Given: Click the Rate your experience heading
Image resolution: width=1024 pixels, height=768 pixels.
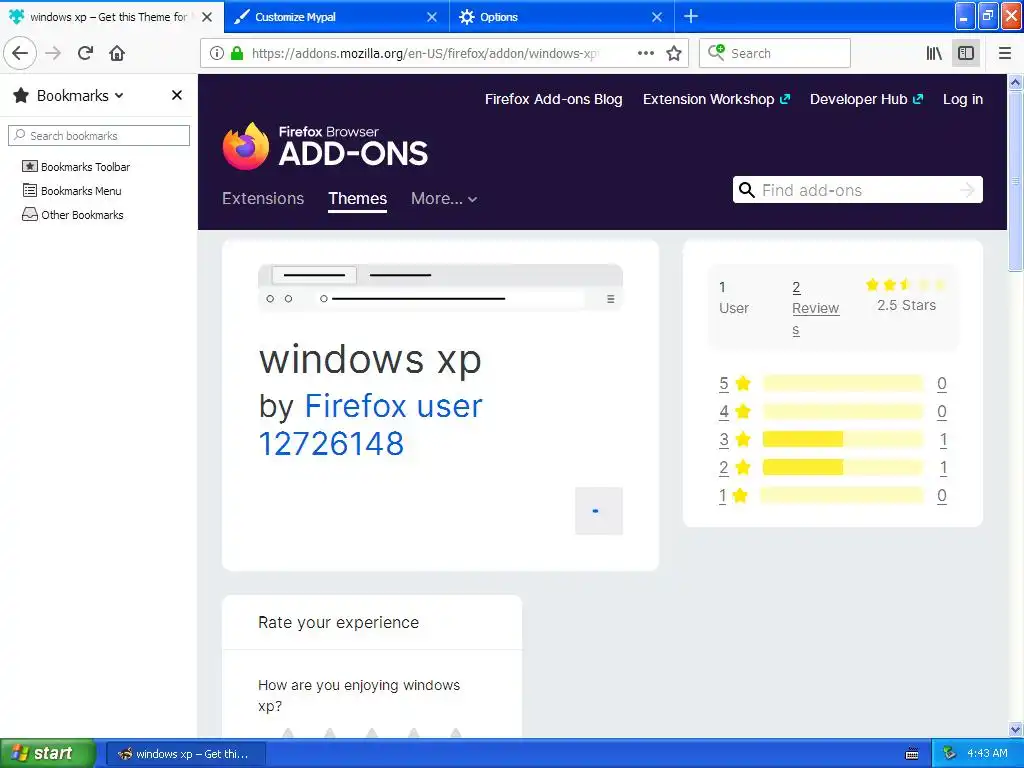Looking at the screenshot, I should pyautogui.click(x=338, y=622).
